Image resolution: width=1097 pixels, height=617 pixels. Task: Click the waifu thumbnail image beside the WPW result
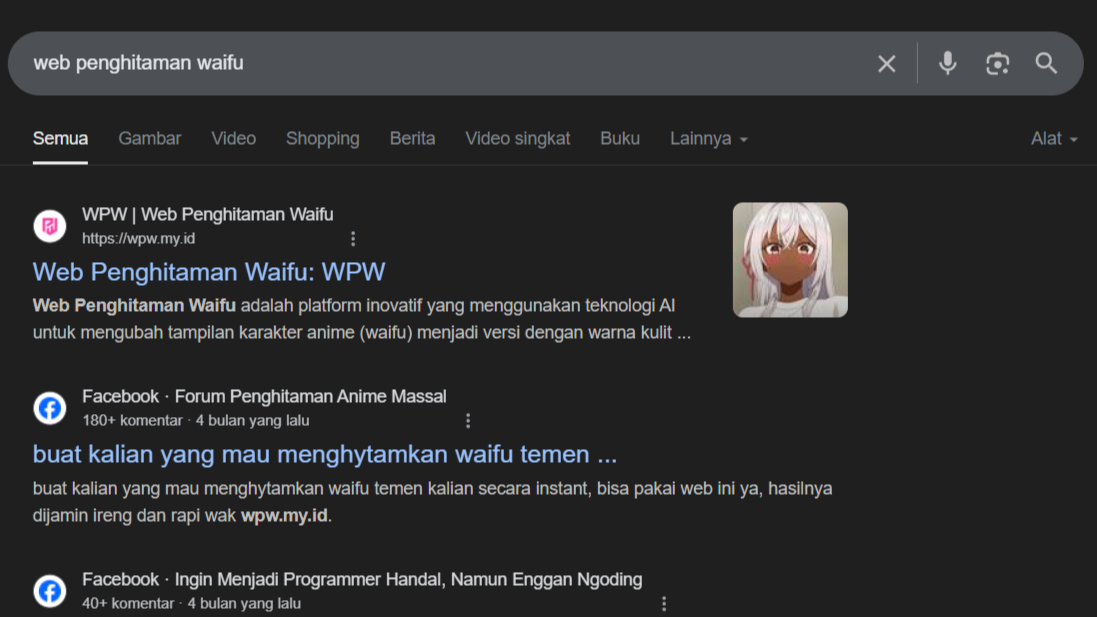pos(789,259)
